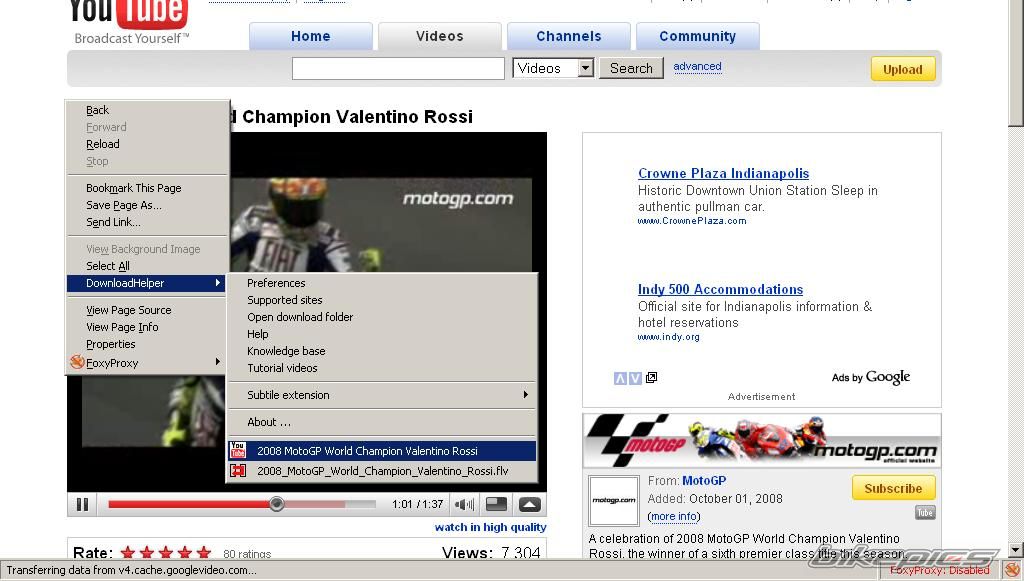Click the small Tube icon under Subscribe
1024x581 pixels.
pos(925,512)
